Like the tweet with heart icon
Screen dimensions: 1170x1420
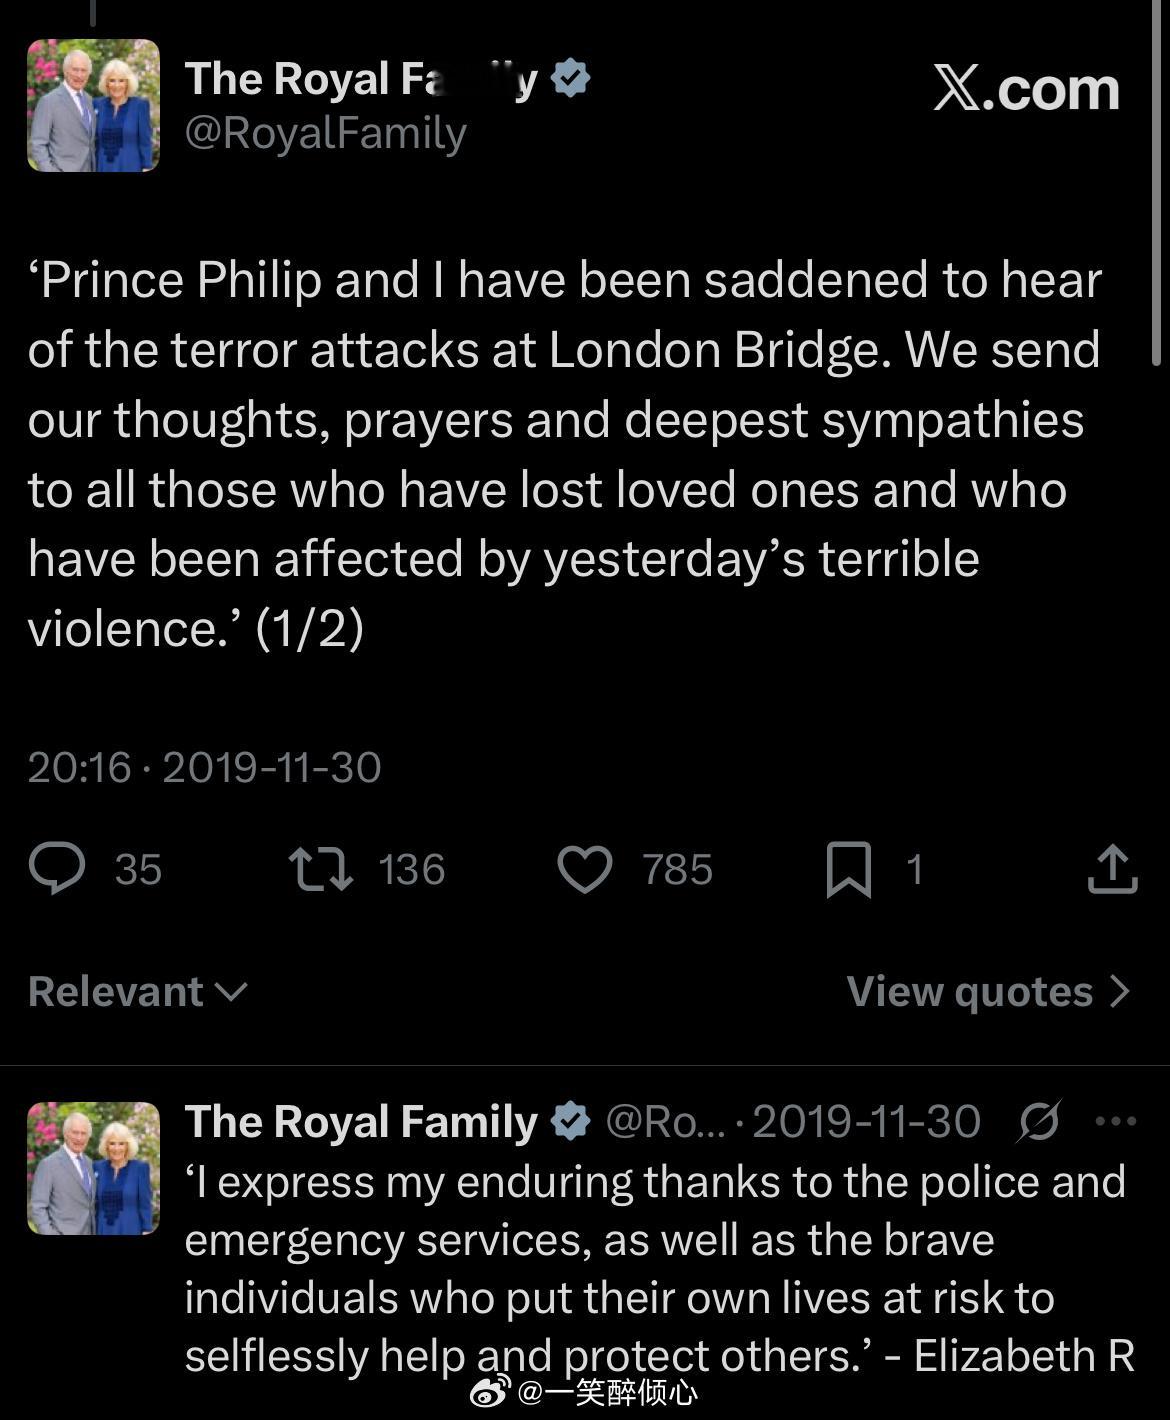point(584,868)
